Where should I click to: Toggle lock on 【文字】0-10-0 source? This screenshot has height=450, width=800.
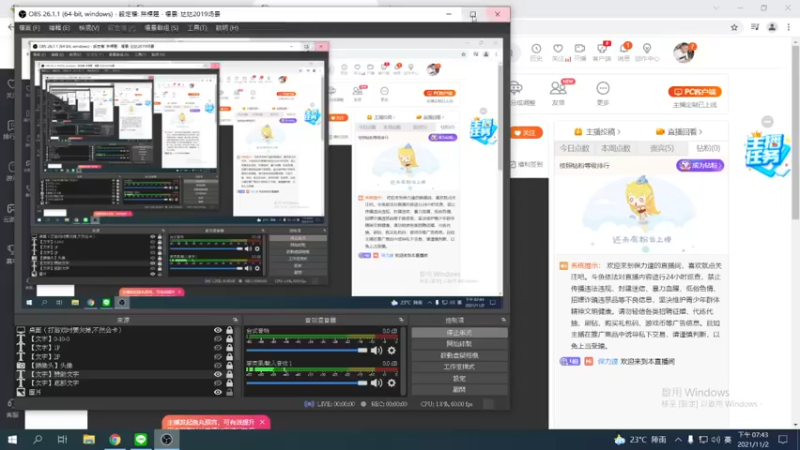pyautogui.click(x=230, y=339)
